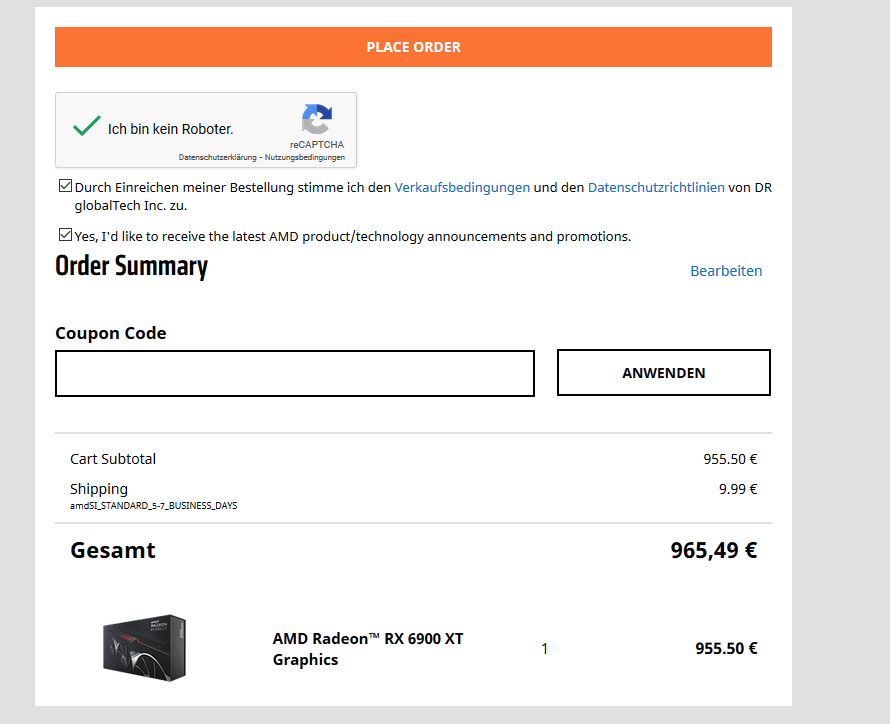Open the Verkaufsbedingungen link
The image size is (890, 724).
[462, 187]
